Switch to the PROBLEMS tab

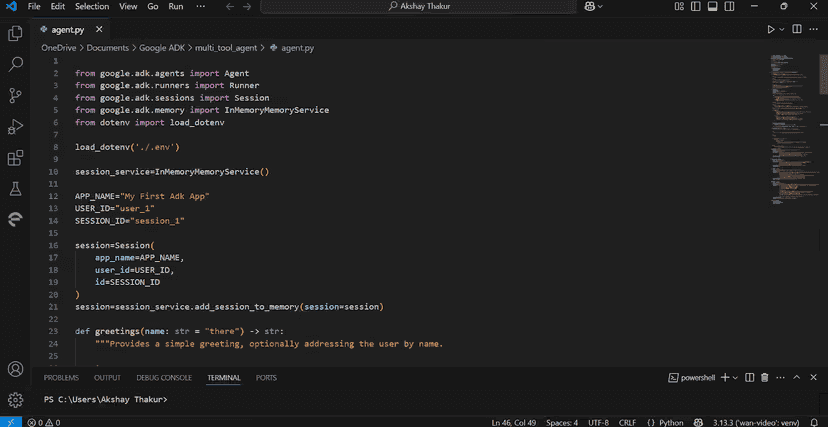[x=61, y=378]
